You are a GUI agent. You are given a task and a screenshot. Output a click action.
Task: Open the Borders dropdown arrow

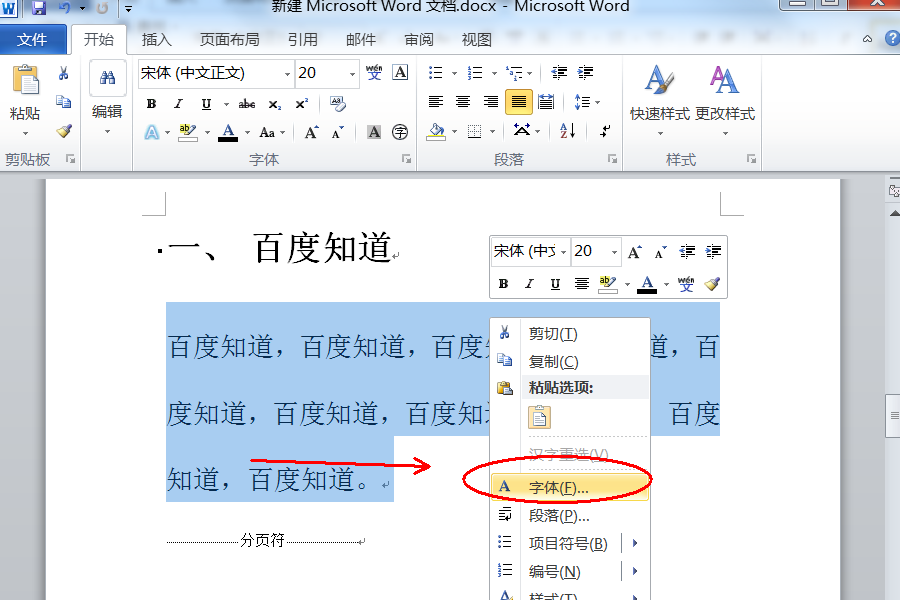click(x=492, y=132)
